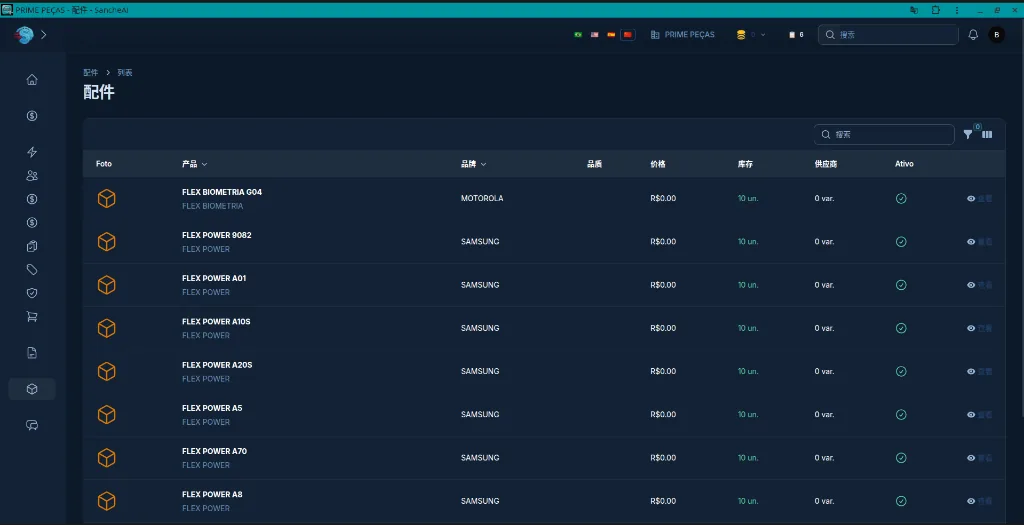Image resolution: width=1024 pixels, height=525 pixels.
Task: Switch language with the Spain flag
Action: click(611, 35)
